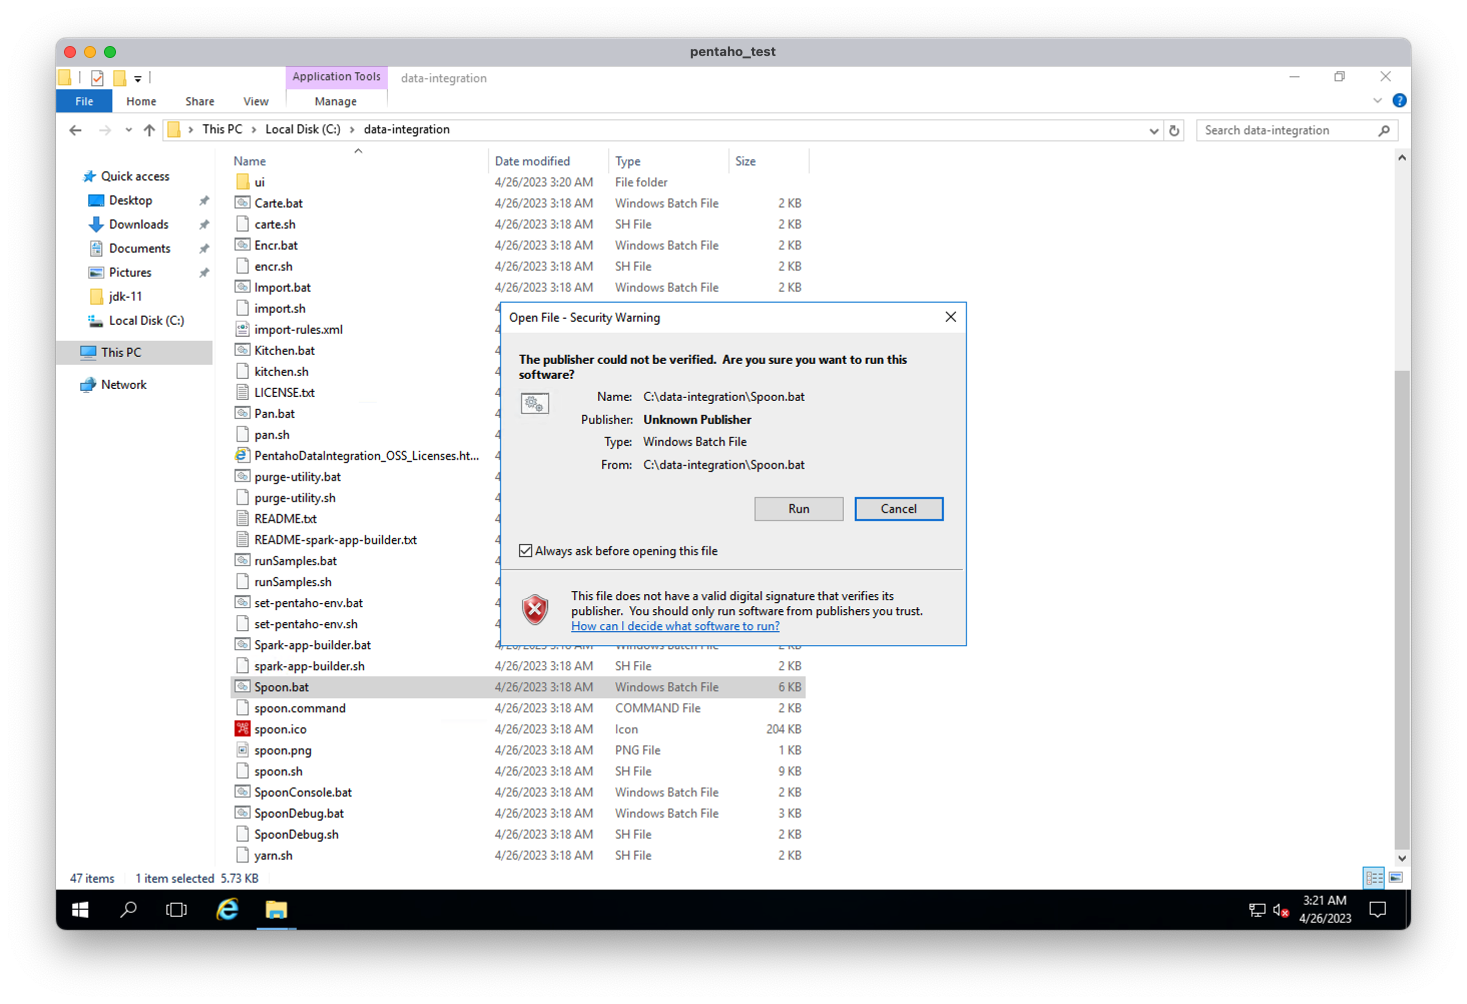Click the New Folder quick access icon
Viewport: 1467px width, 1004px height.
tap(119, 77)
